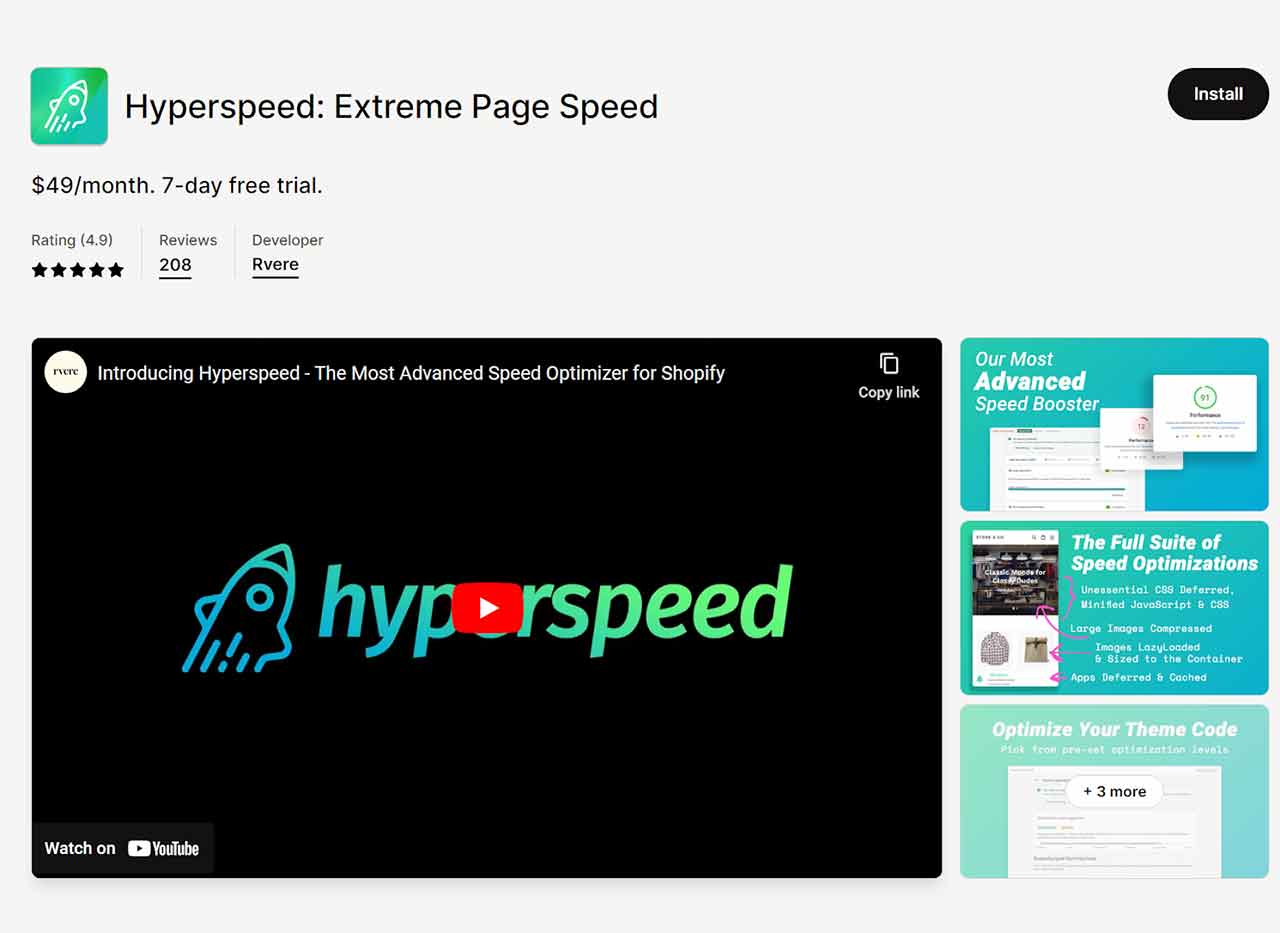This screenshot has height=933, width=1280.
Task: Click the Rating (4.9) label
Action: 72,240
